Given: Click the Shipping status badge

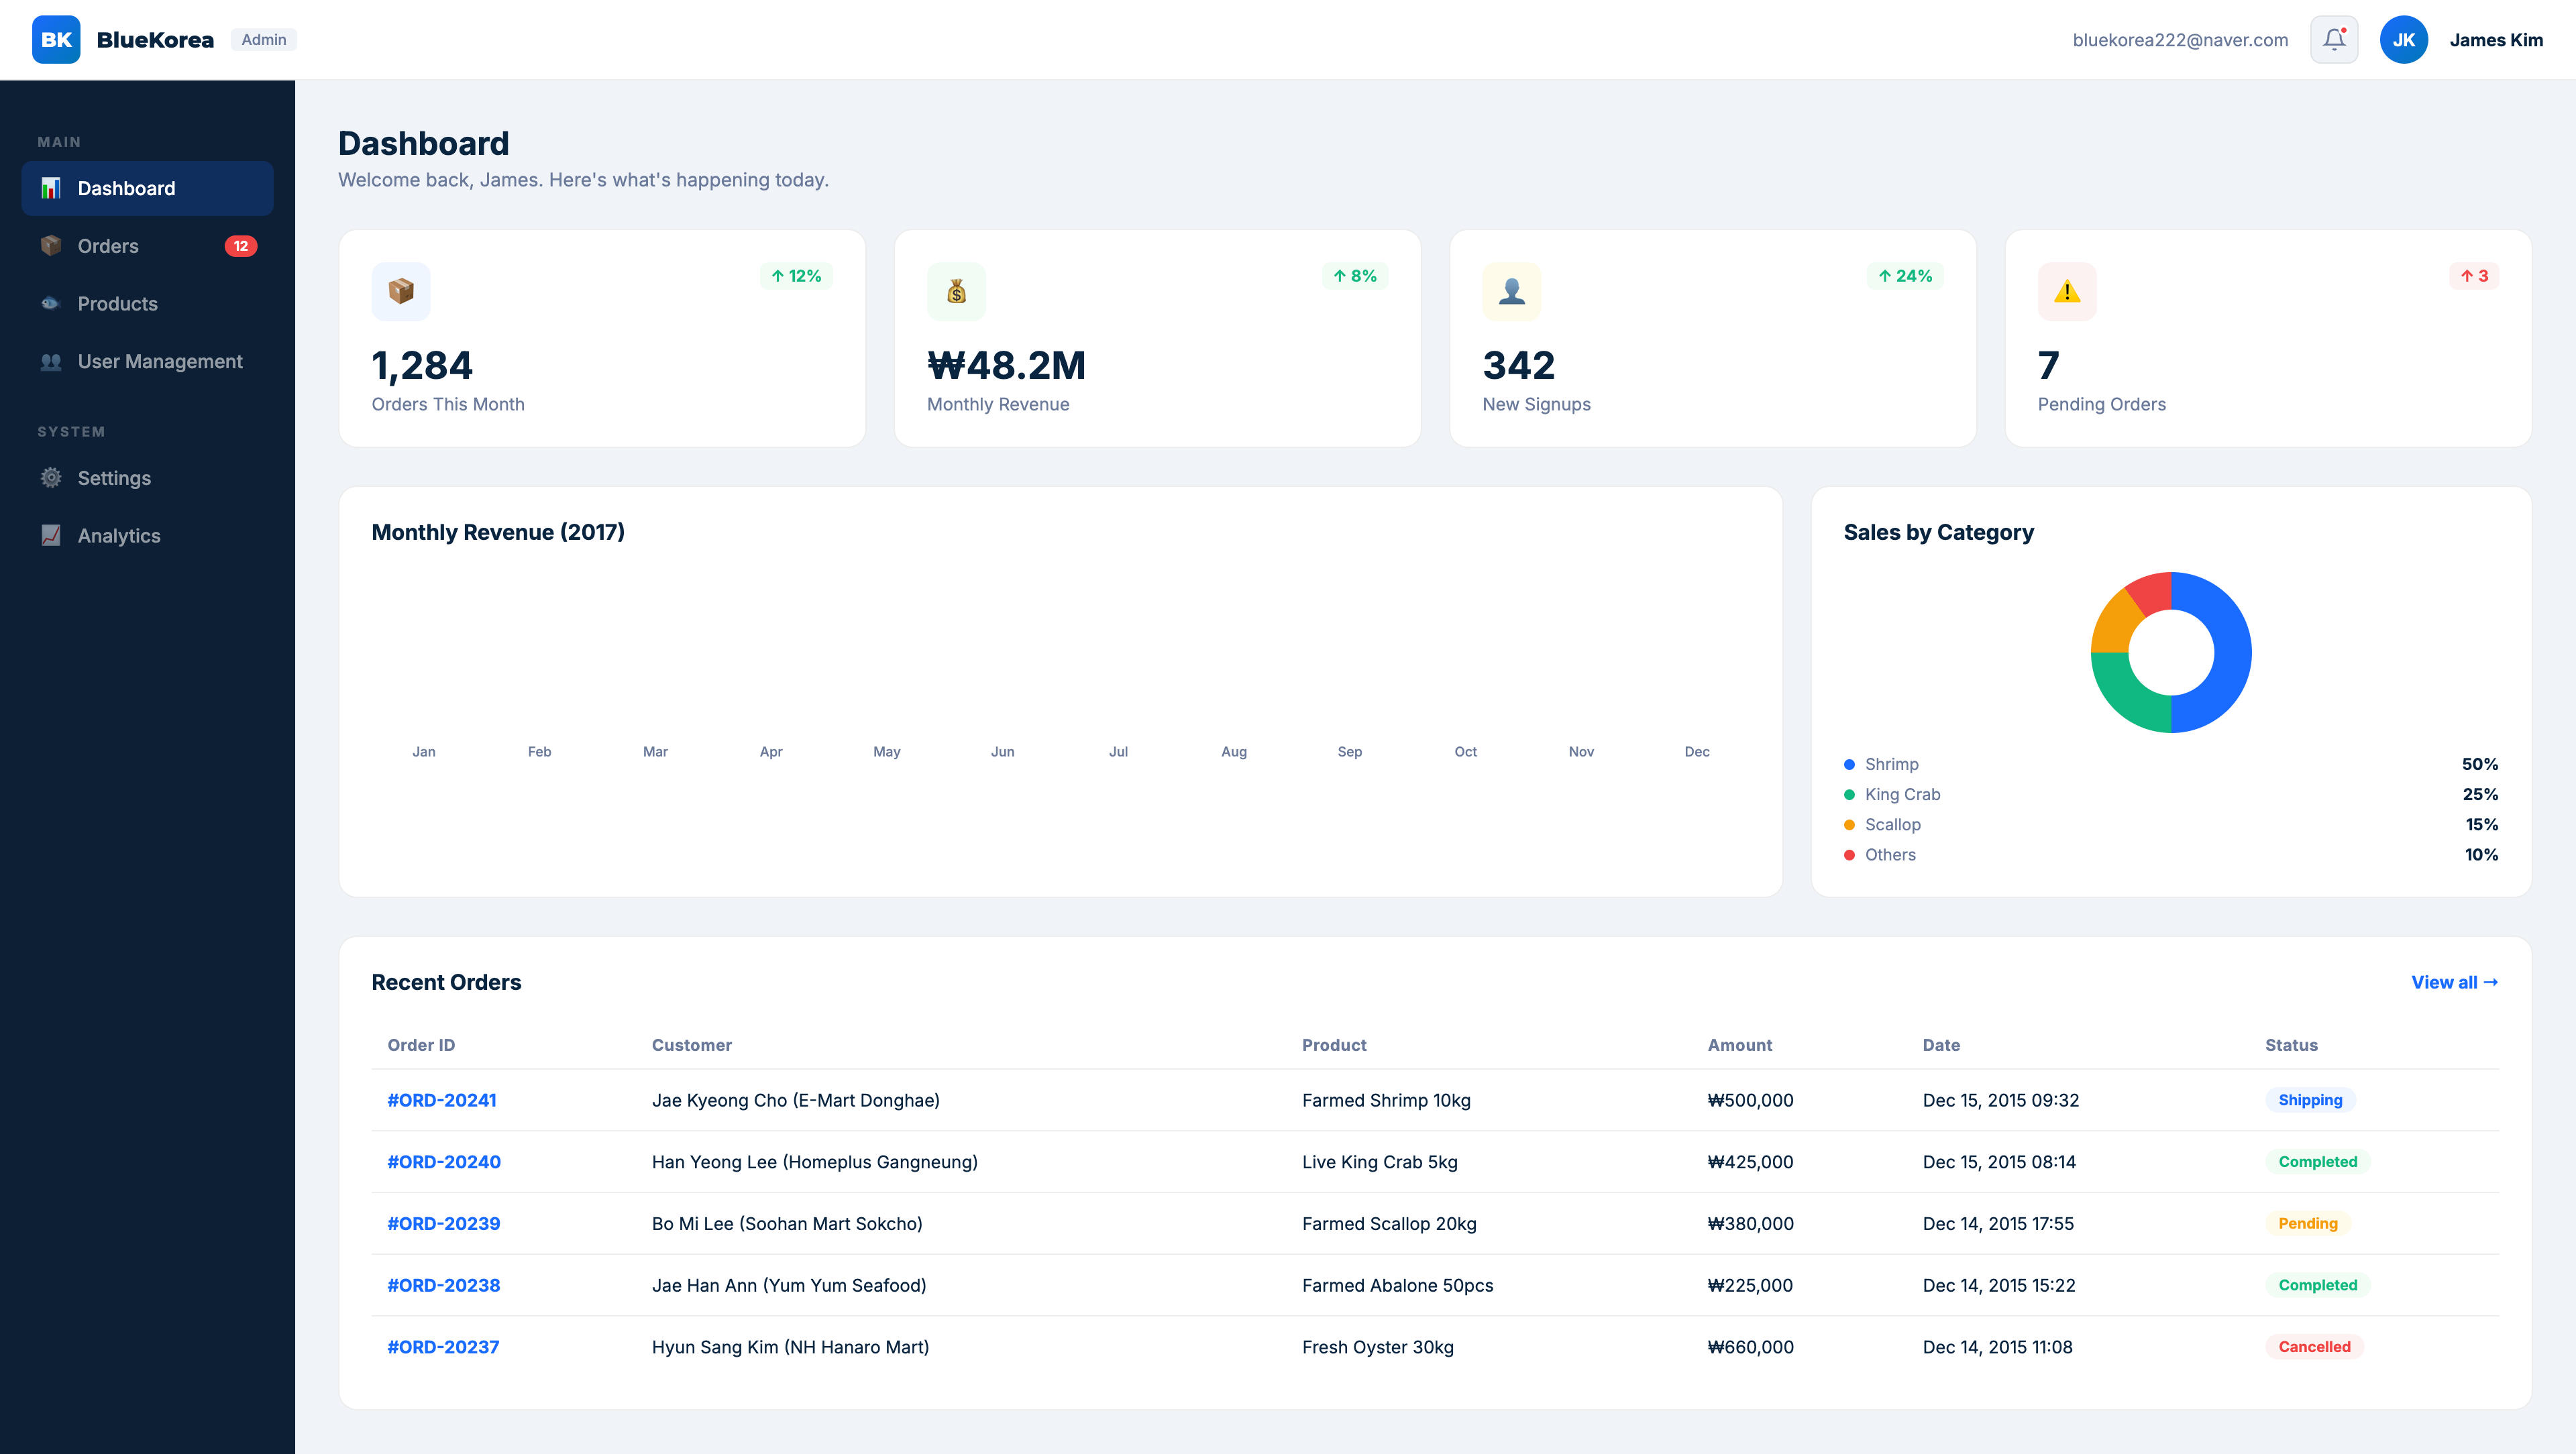Looking at the screenshot, I should [2310, 1100].
